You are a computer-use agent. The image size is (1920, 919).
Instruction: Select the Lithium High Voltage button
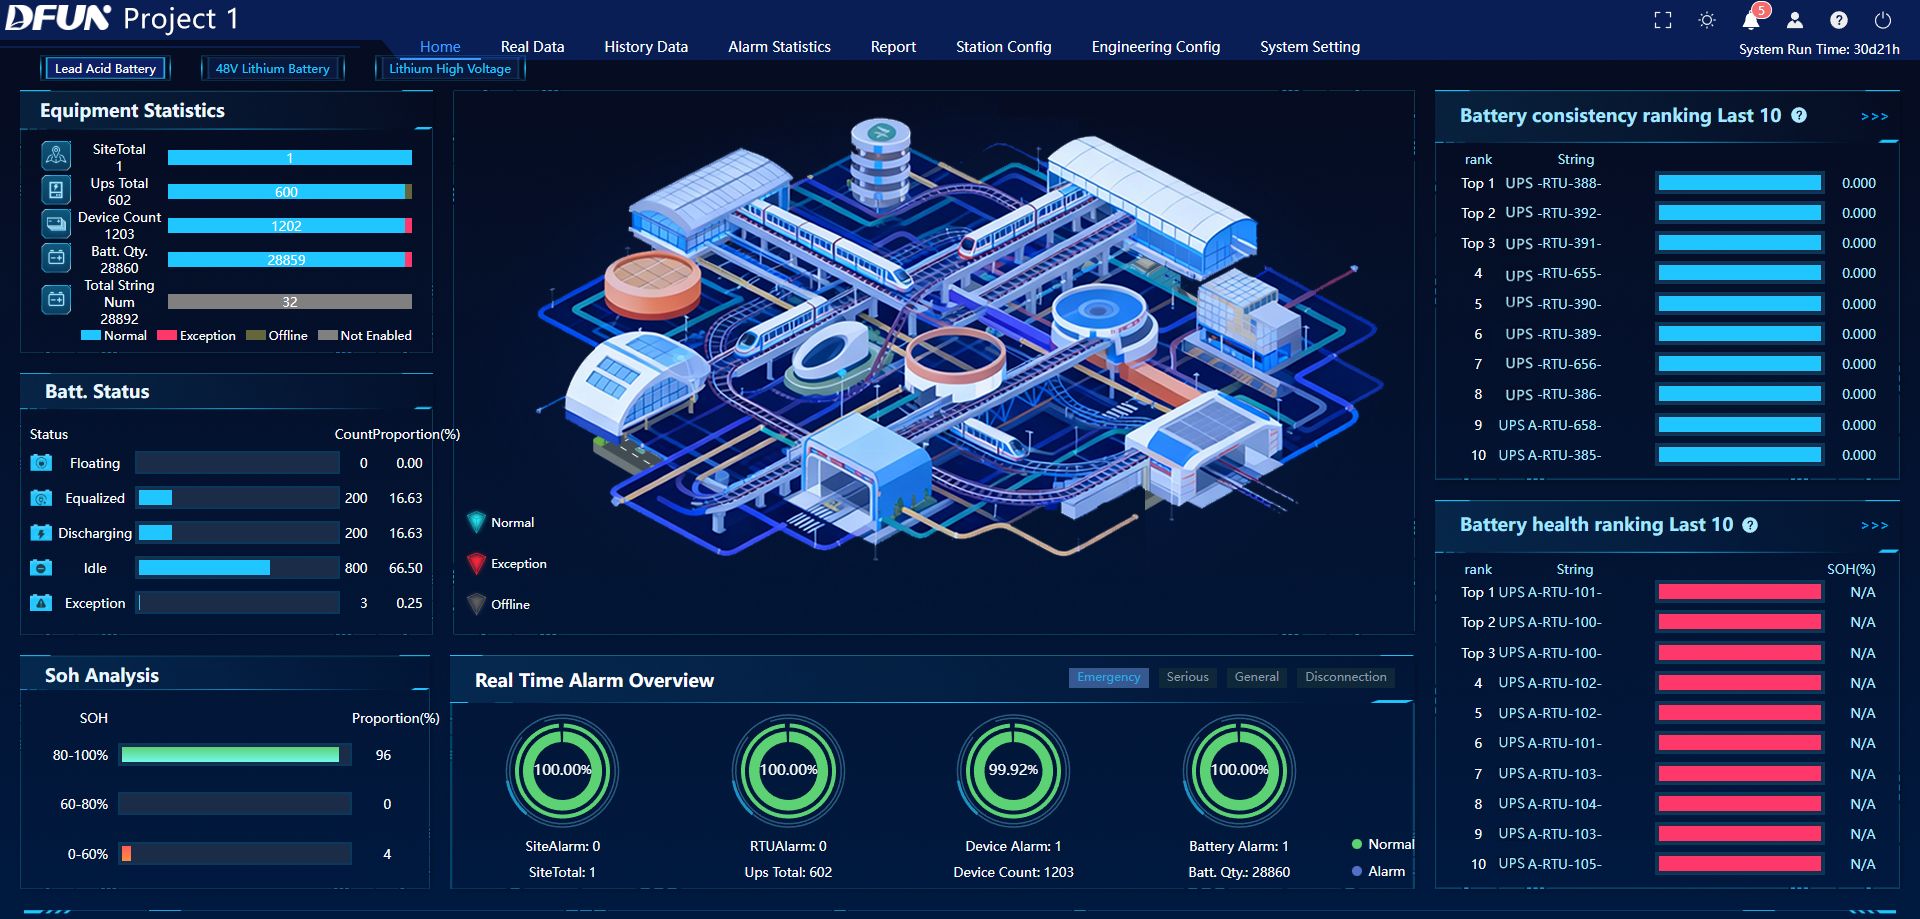pos(450,69)
